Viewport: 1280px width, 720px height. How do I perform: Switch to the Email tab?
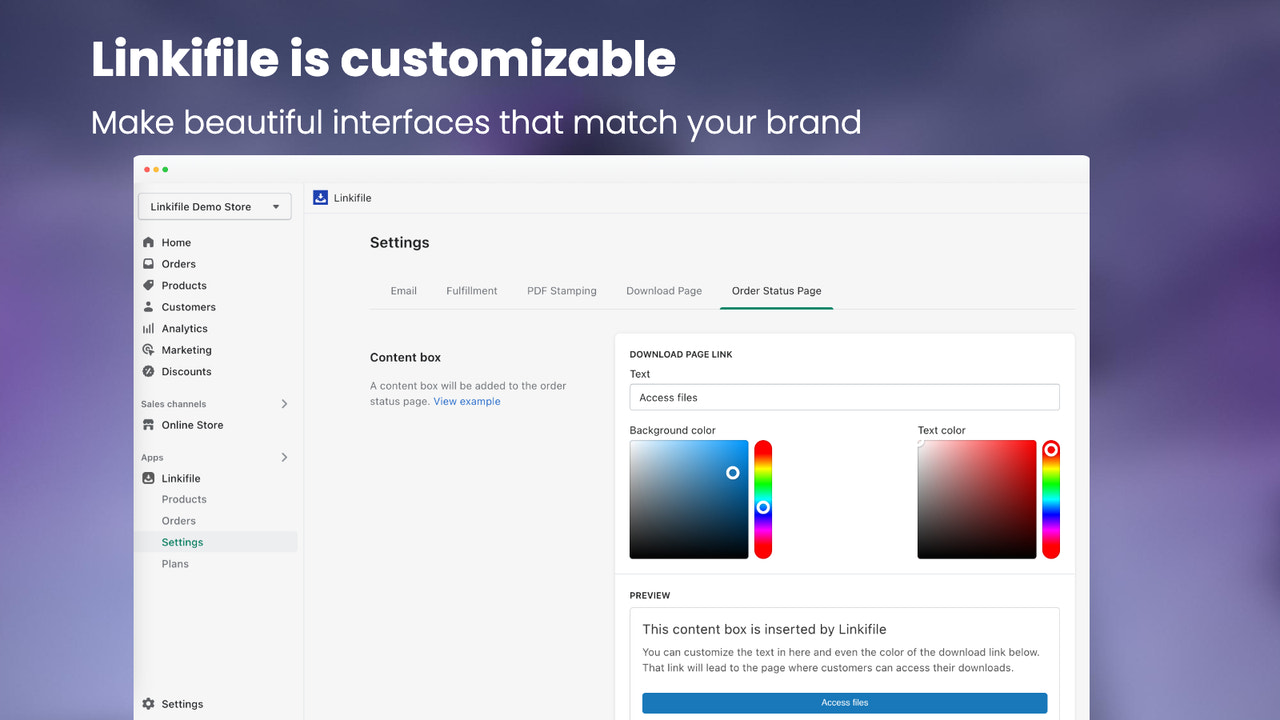pyautogui.click(x=404, y=291)
